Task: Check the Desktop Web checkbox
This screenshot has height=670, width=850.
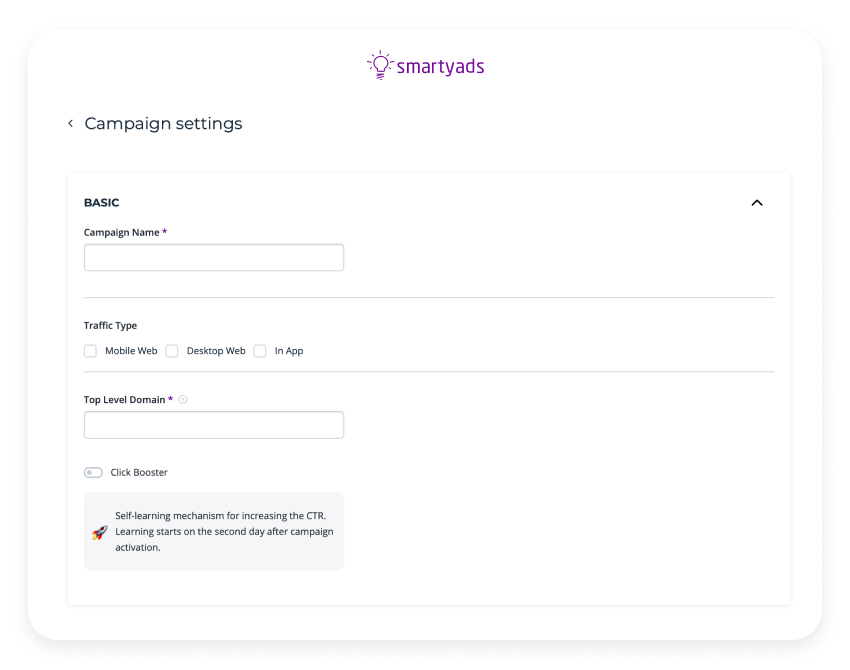Action: click(x=172, y=351)
